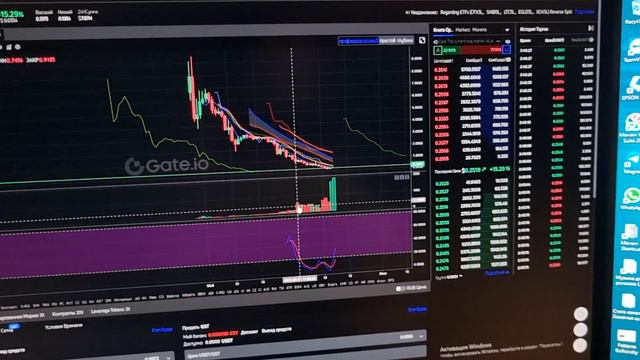Click the last price 0.2518 value
Viewport: 640px width, 360px height.
click(x=471, y=170)
